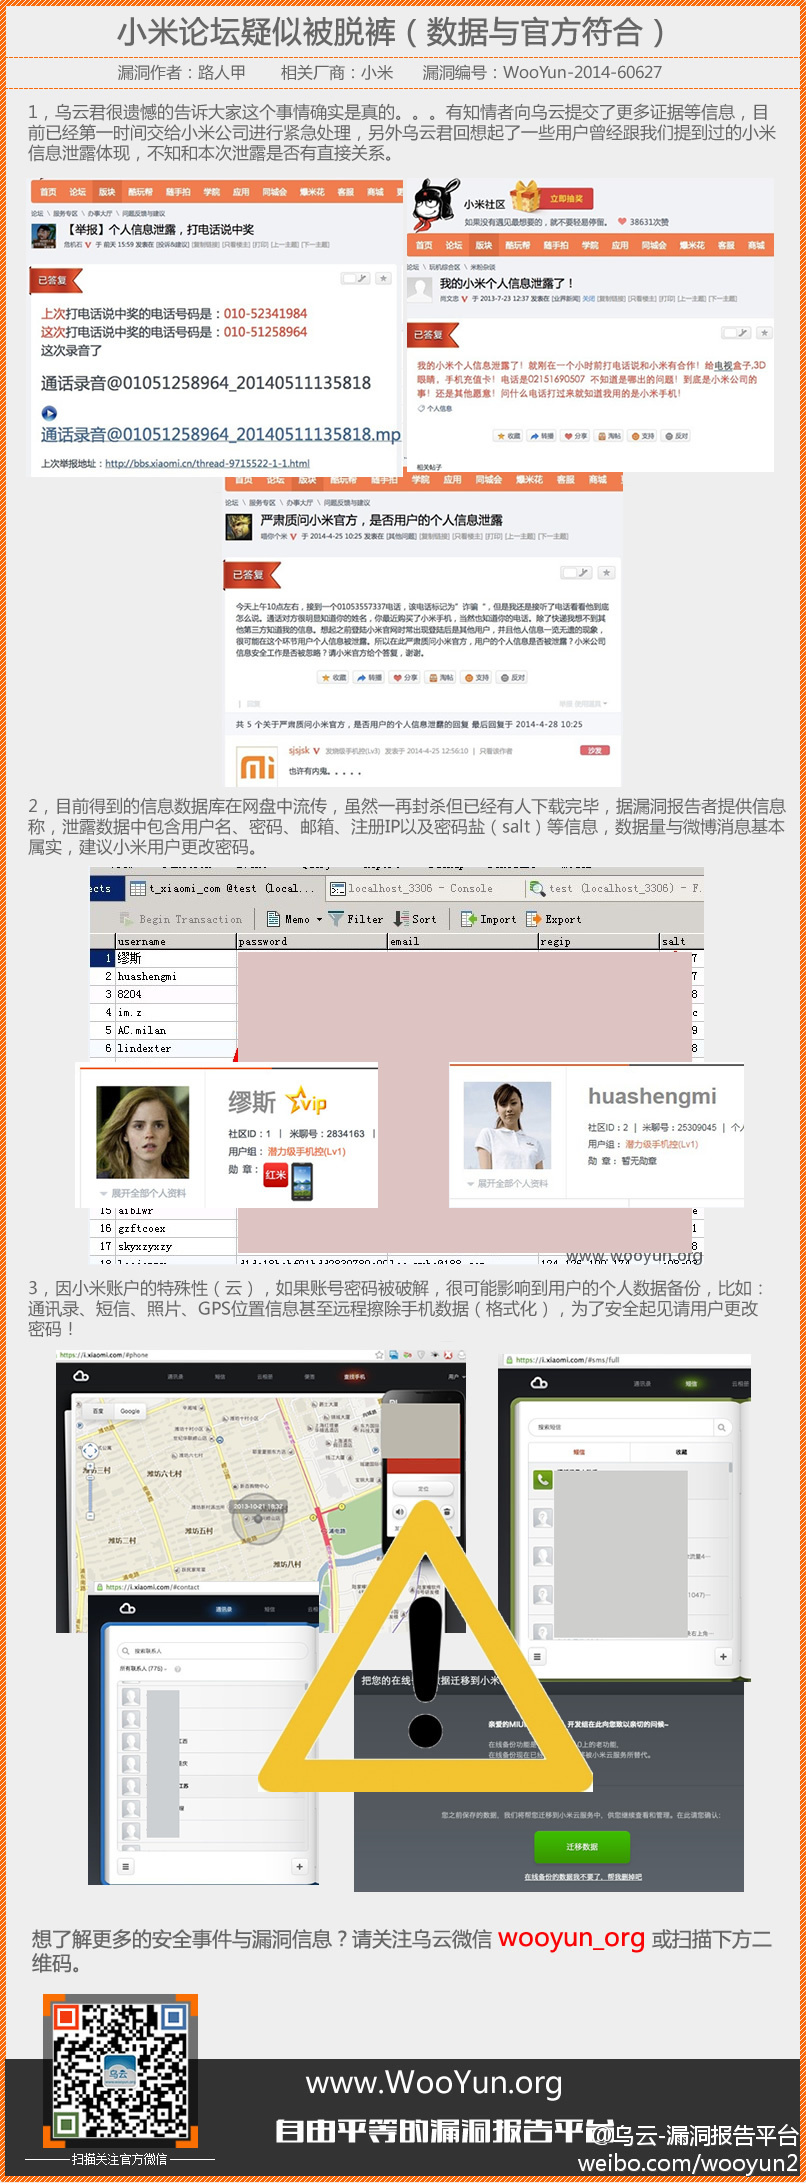Click 反对 under 严肃质问小米官方 post
This screenshot has height=2183, width=806.
click(x=512, y=677)
